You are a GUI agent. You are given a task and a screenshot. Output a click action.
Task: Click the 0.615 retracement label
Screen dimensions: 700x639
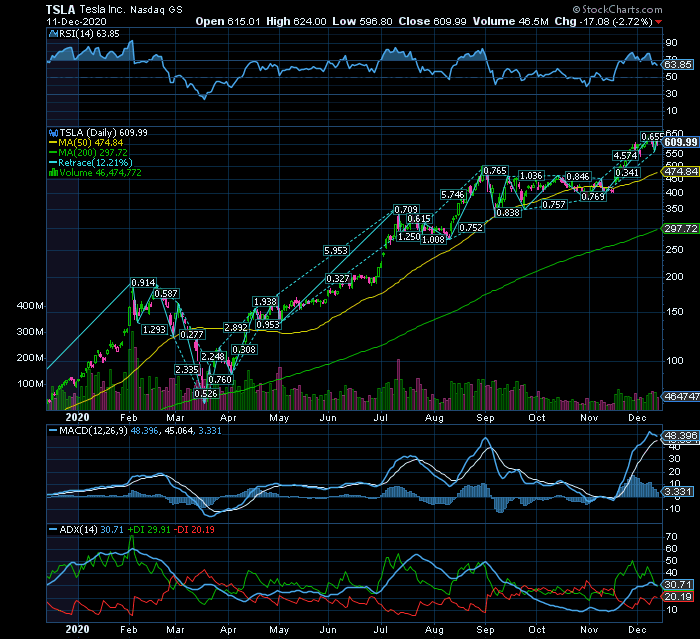pos(419,218)
